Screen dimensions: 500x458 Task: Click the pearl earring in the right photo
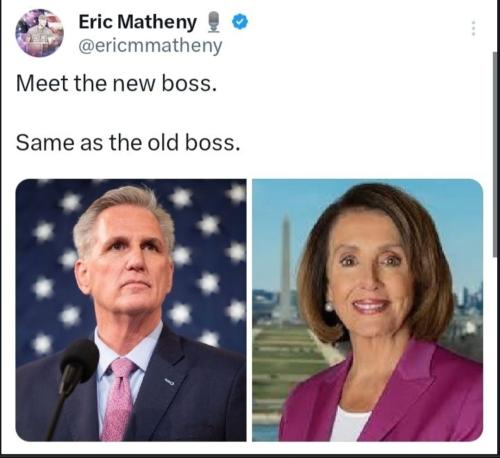coord(328,307)
